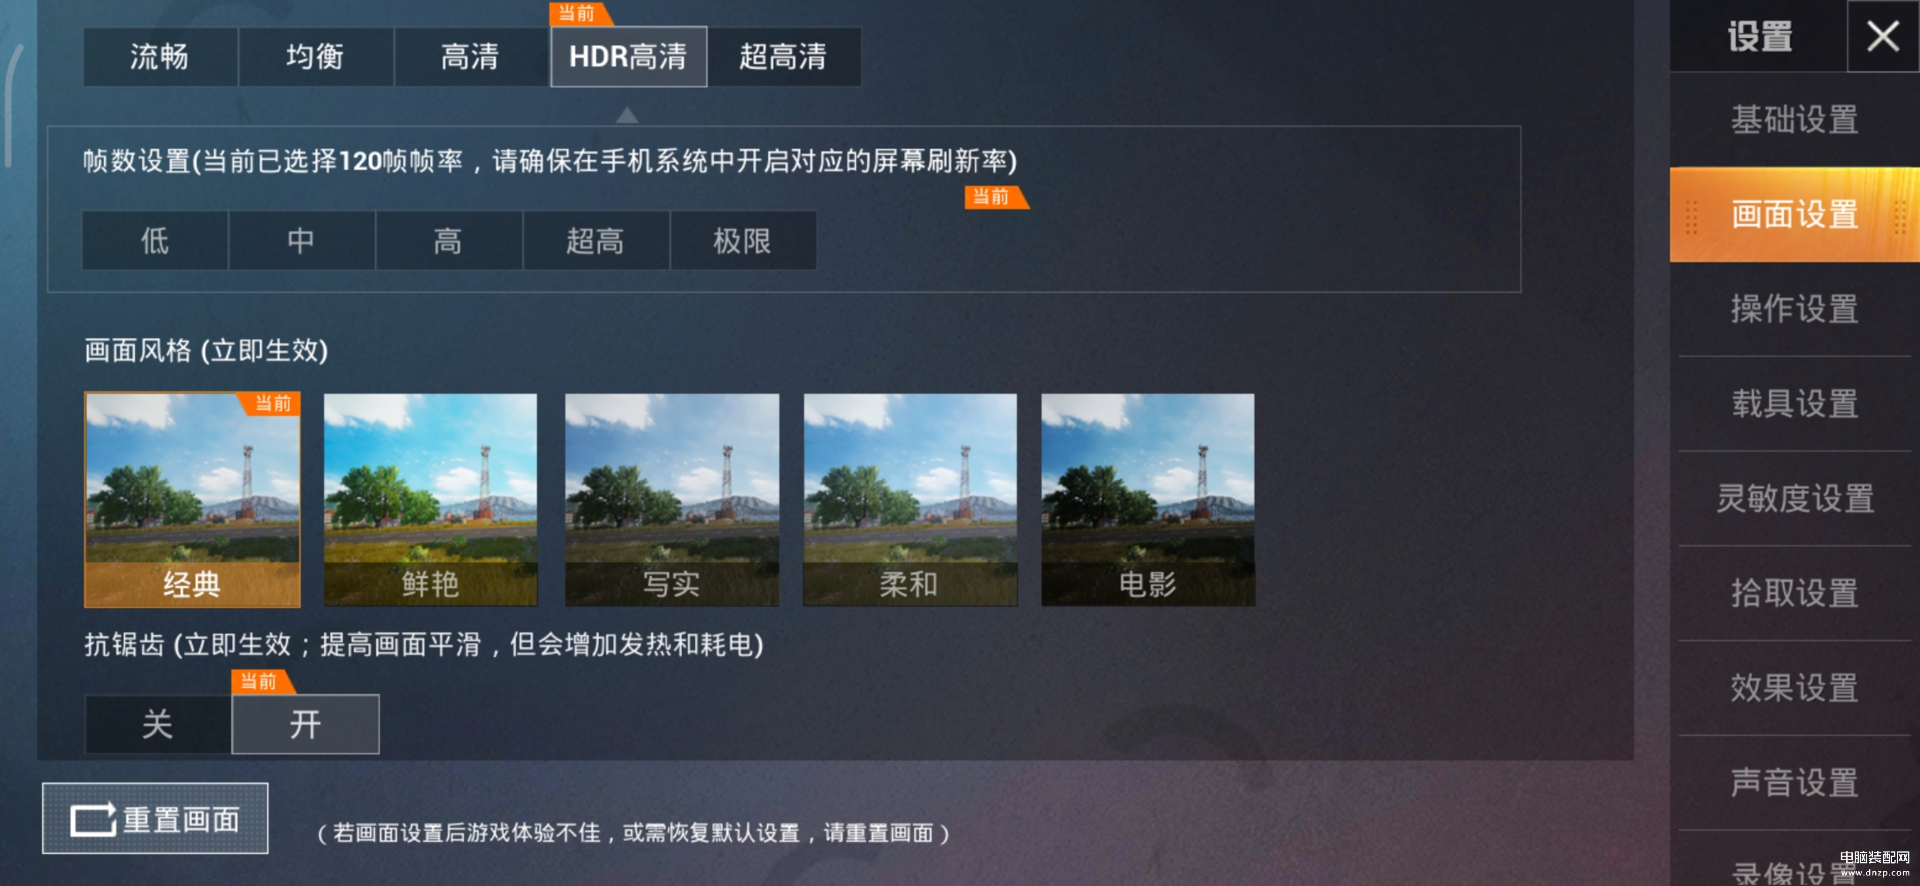Turn anti-aliasing off with 关
This screenshot has height=886, width=1920.
(x=158, y=724)
